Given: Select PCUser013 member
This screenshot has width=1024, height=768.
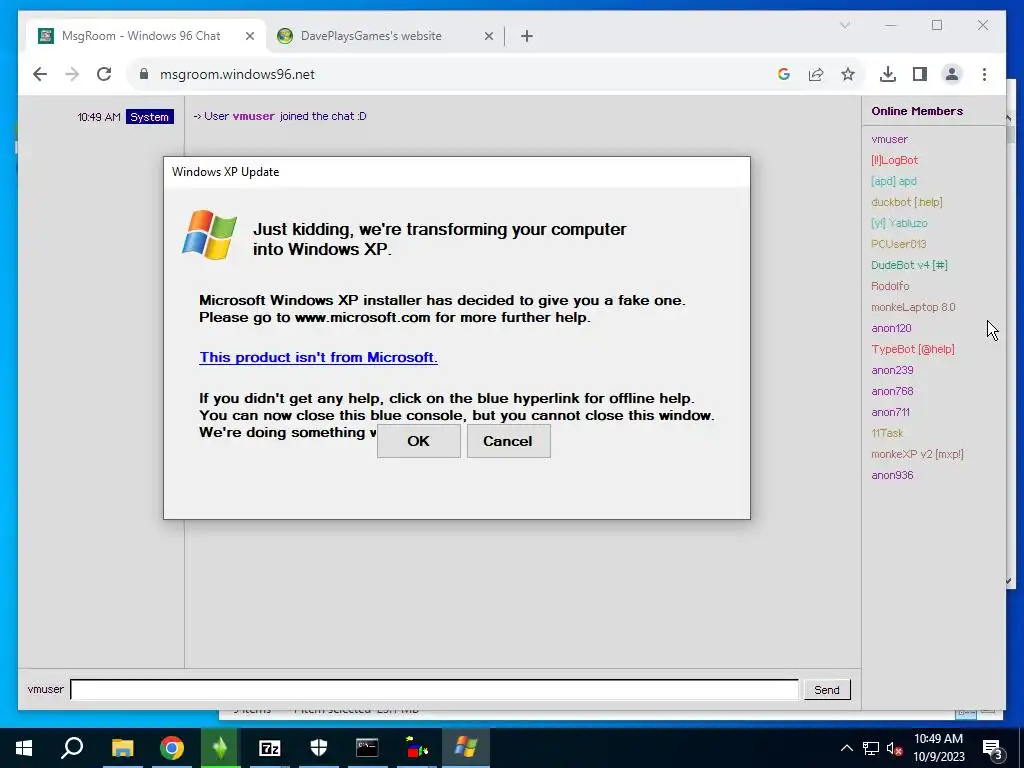Looking at the screenshot, I should click(898, 244).
